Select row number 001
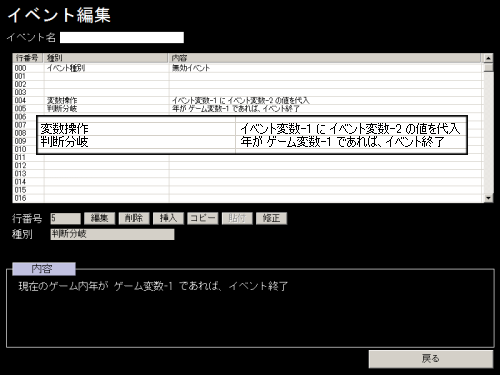 [20, 76]
